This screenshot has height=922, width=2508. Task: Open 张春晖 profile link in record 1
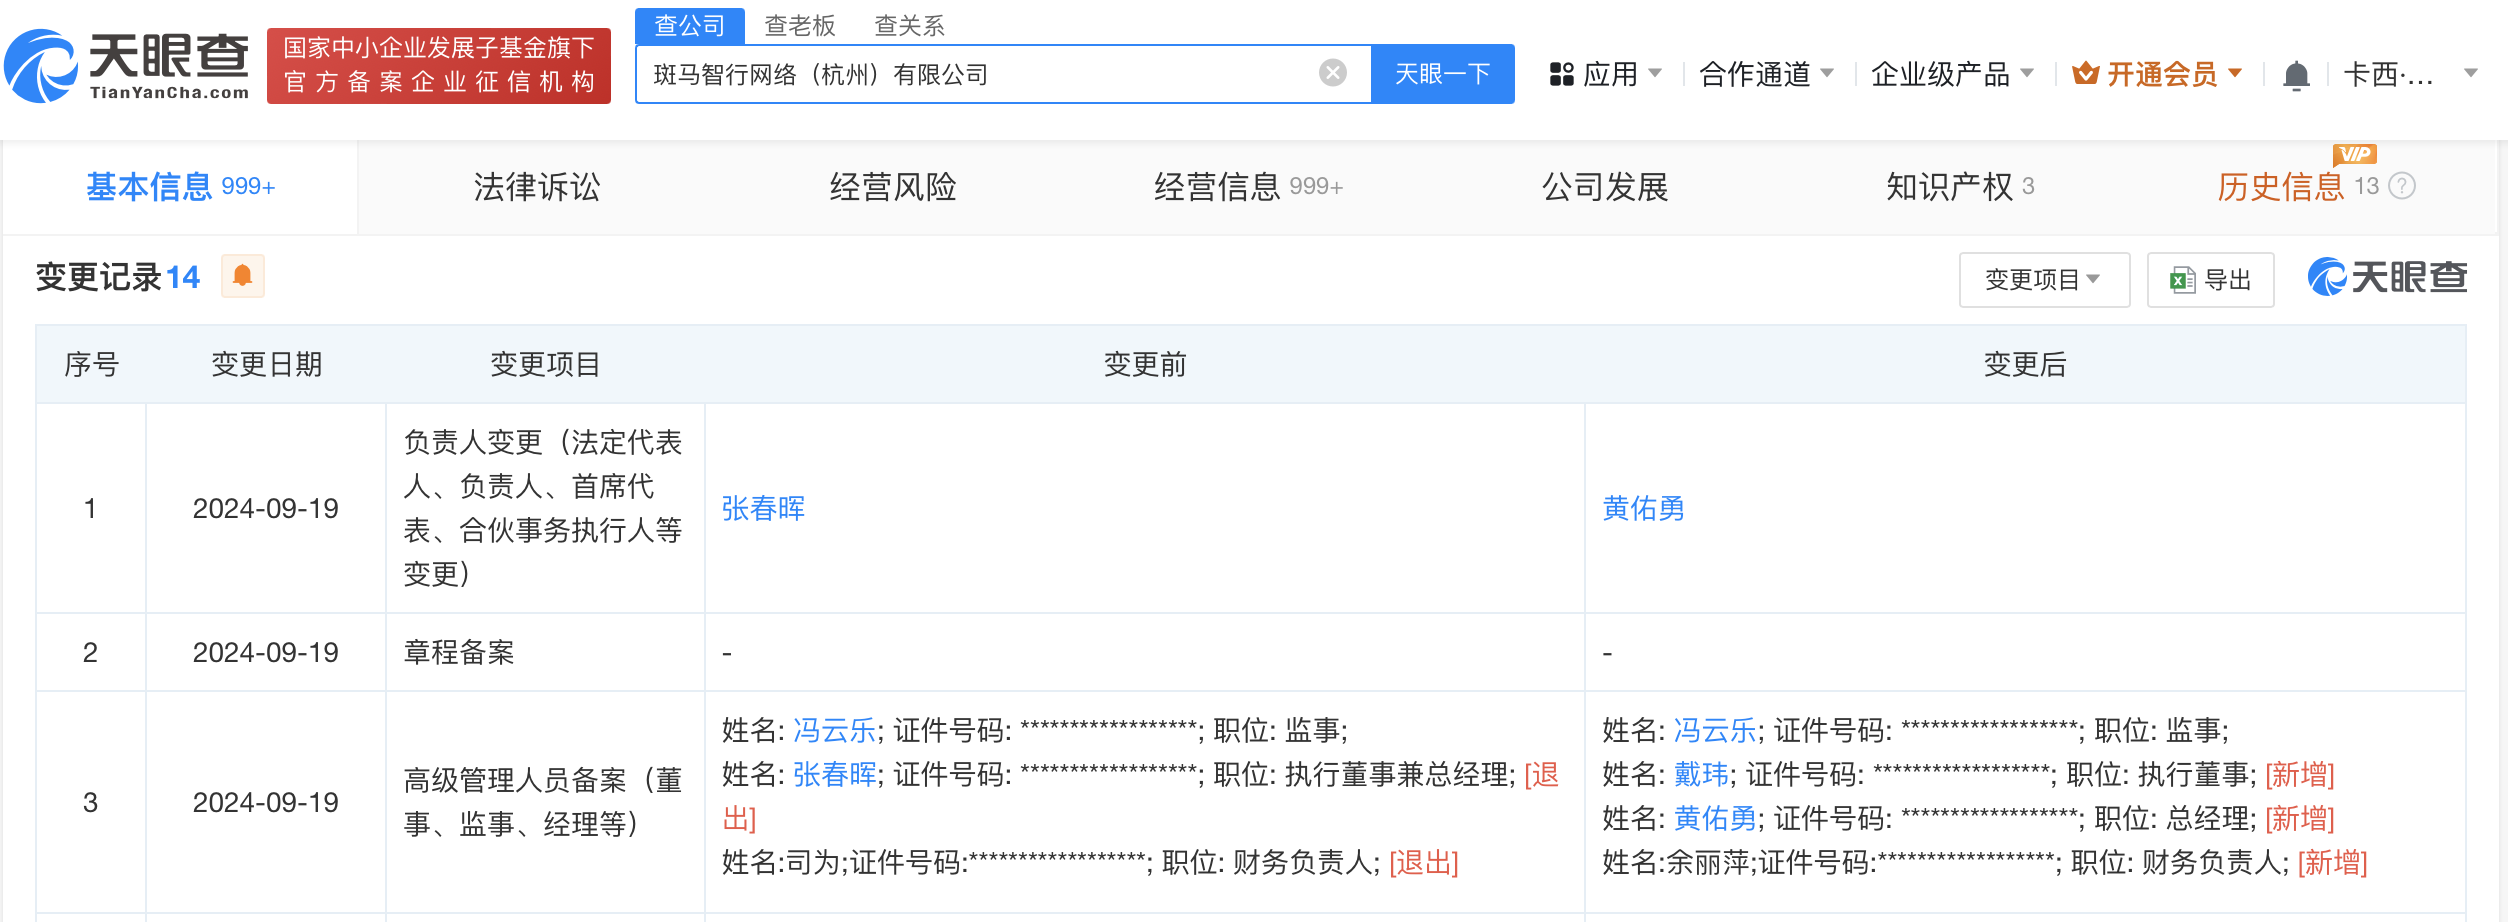(761, 509)
